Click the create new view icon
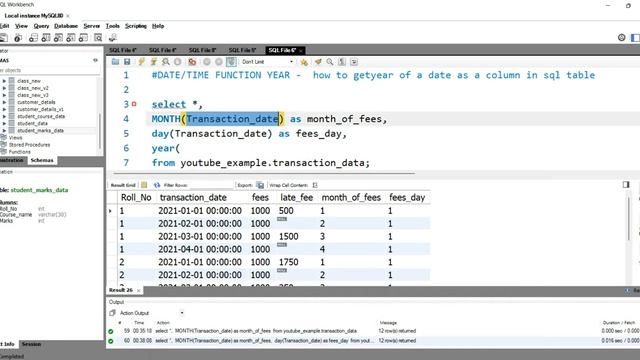The height and width of the screenshot is (360, 640). point(58,38)
